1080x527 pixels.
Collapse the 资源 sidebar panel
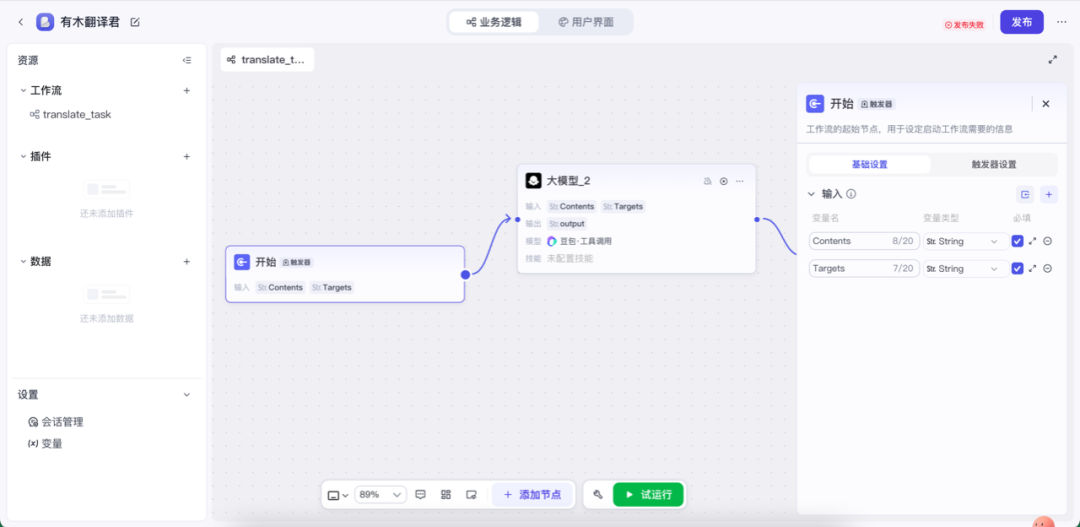187,61
